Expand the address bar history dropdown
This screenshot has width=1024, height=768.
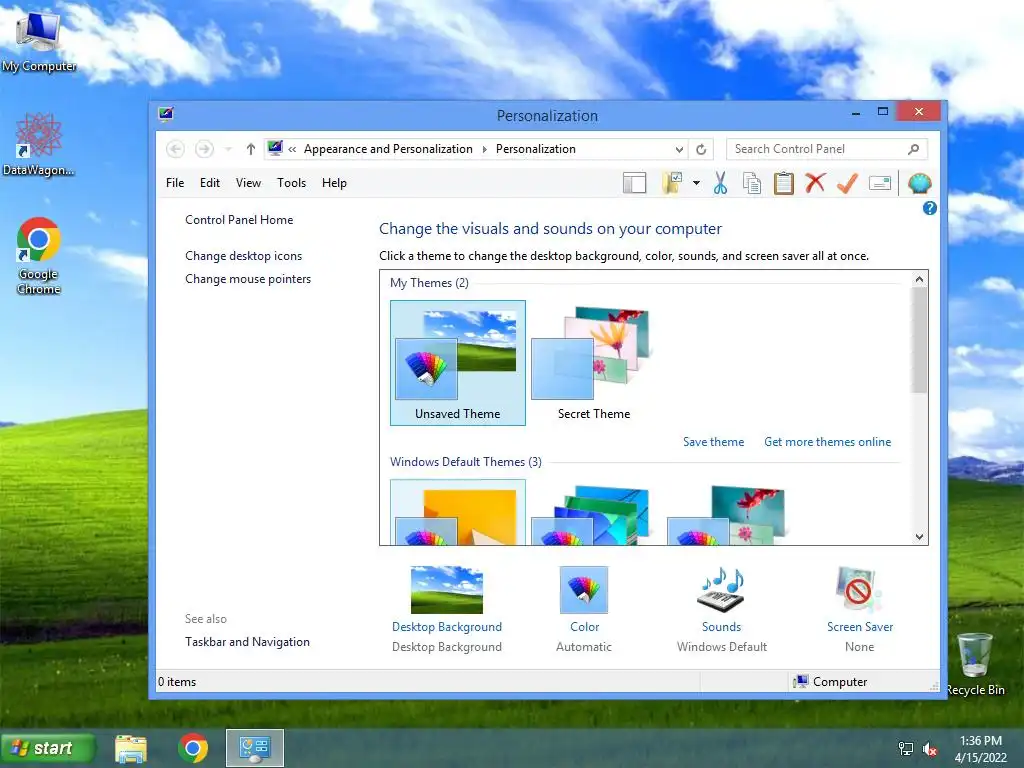[x=679, y=150]
